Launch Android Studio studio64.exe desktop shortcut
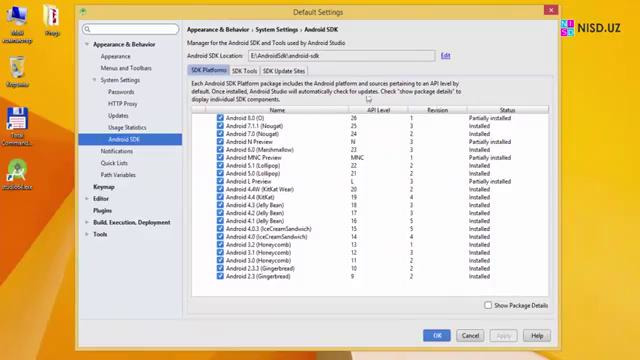This screenshot has width=640, height=360. coord(17,175)
